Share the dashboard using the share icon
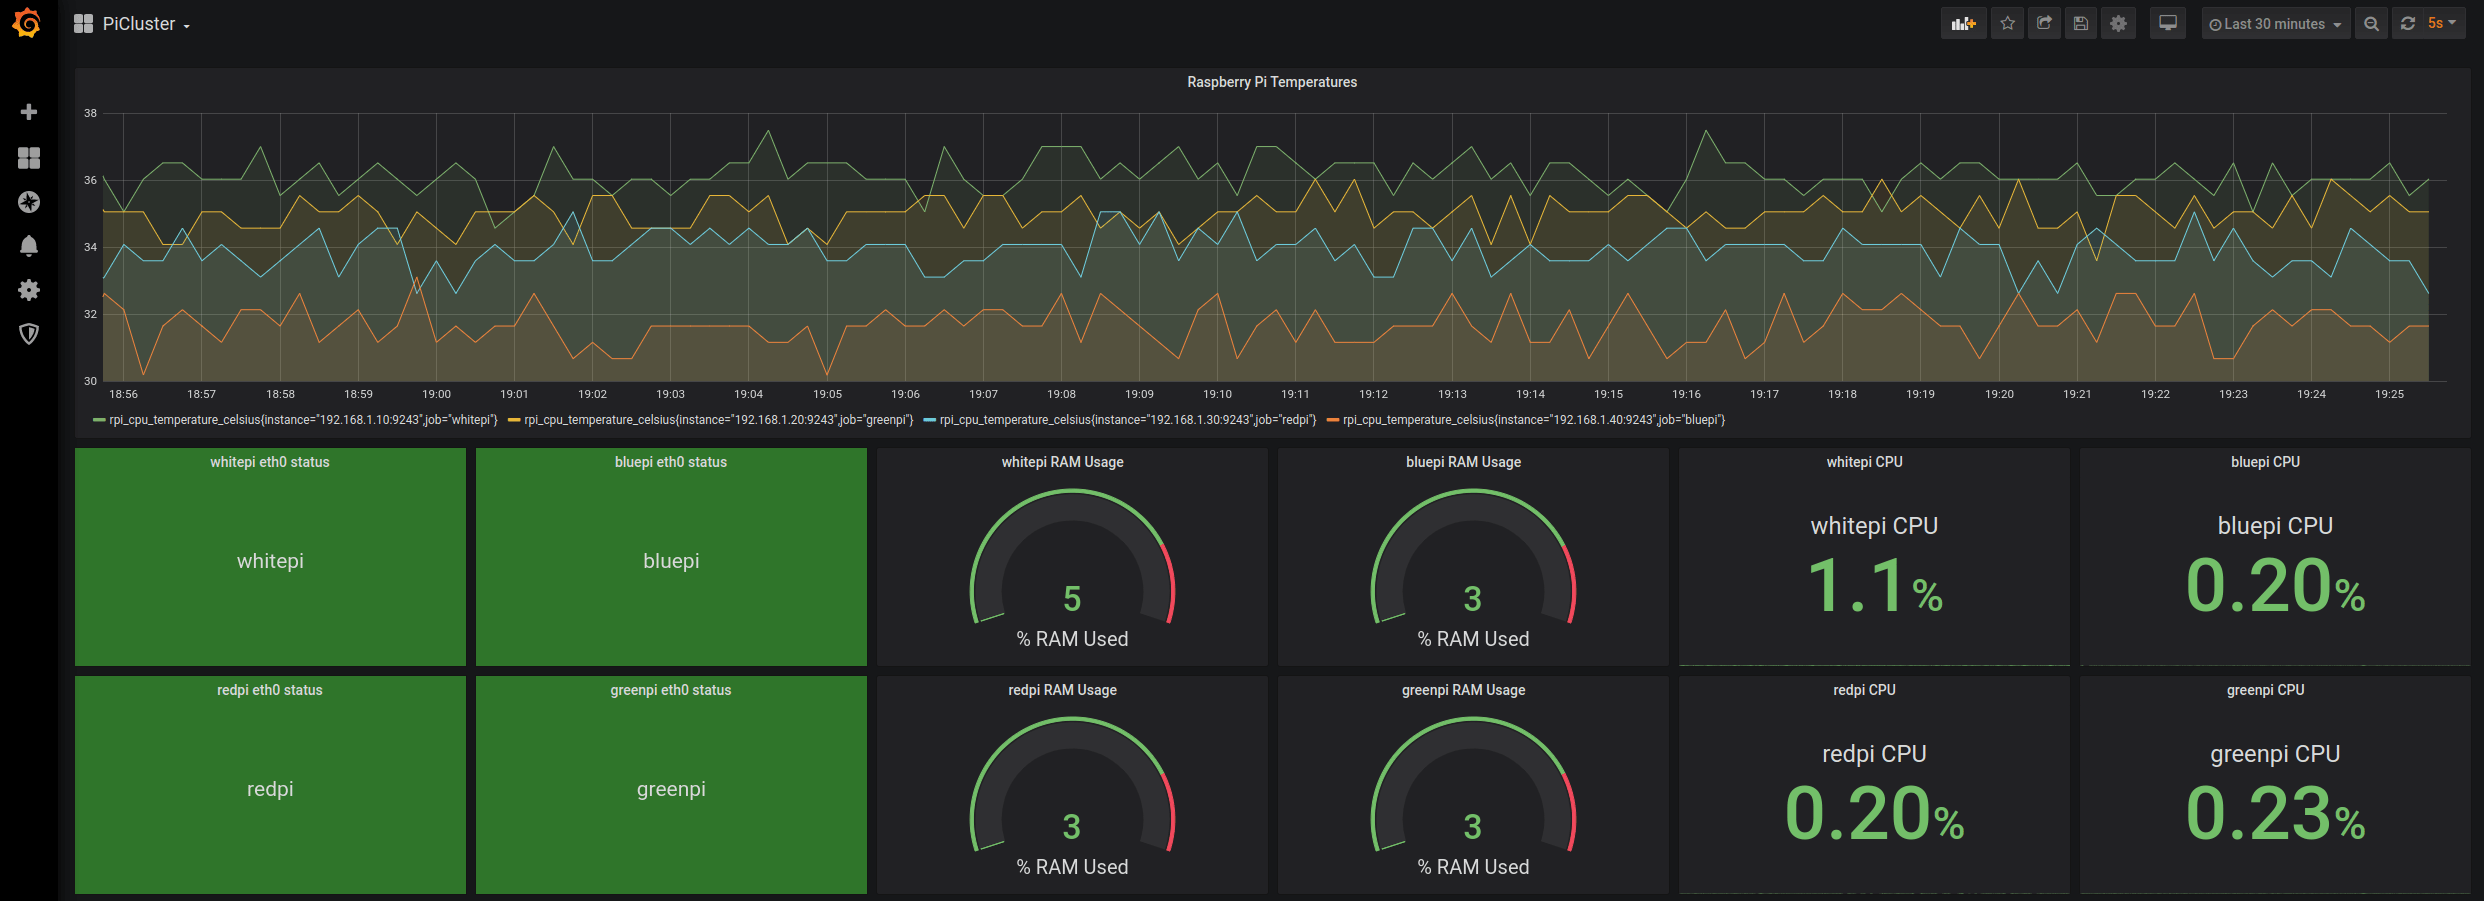Image resolution: width=2484 pixels, height=901 pixels. click(2044, 22)
